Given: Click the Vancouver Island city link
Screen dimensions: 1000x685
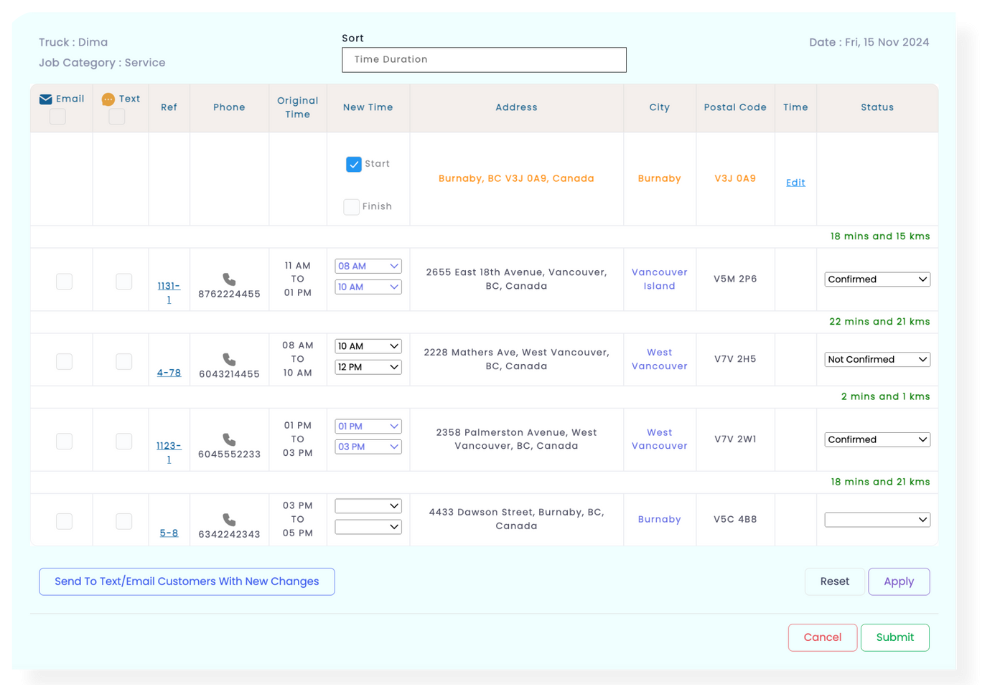Looking at the screenshot, I should click(659, 279).
